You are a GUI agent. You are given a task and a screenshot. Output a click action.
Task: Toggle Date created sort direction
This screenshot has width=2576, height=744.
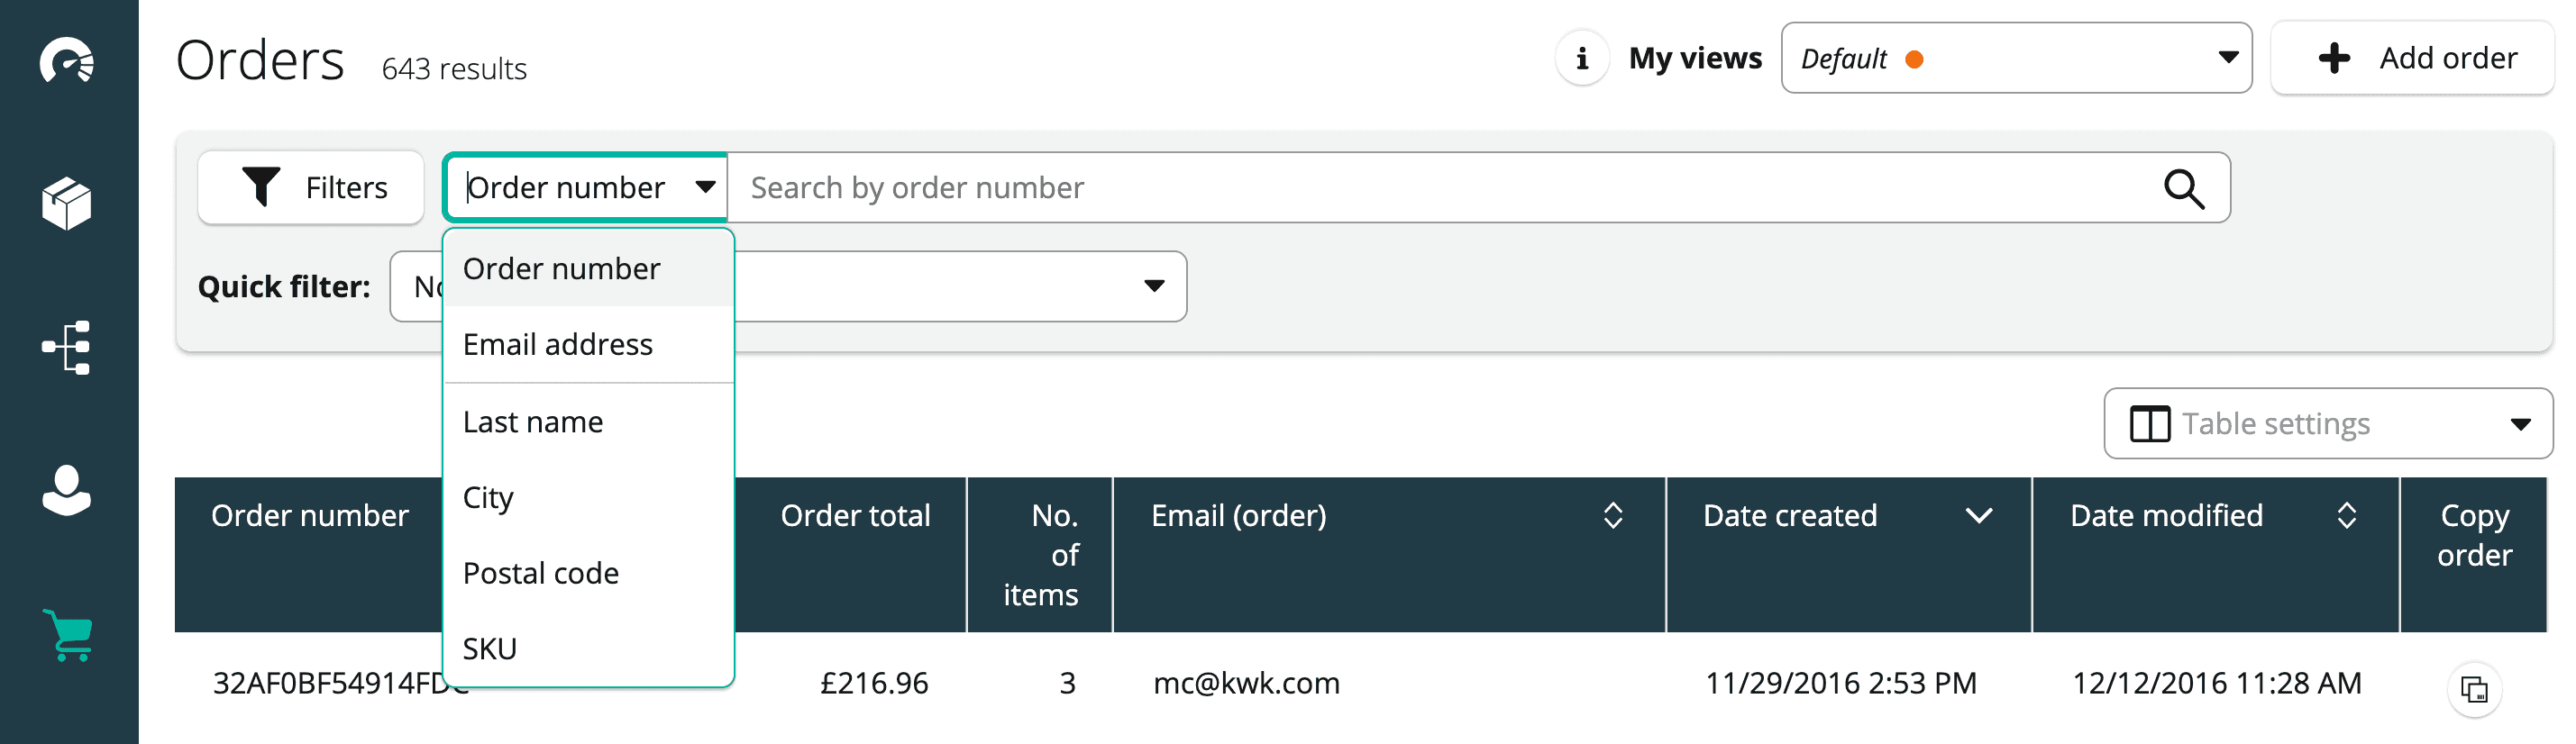1978,516
